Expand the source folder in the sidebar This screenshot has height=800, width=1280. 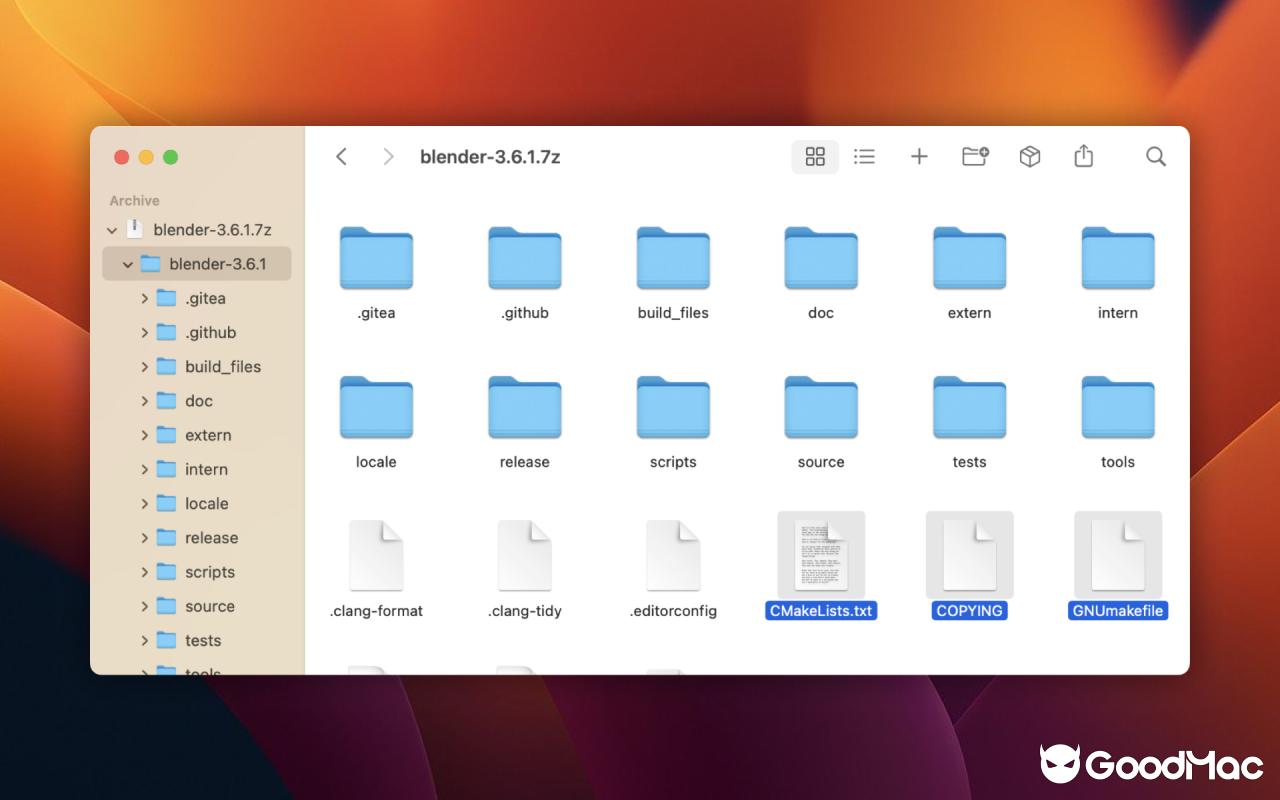(144, 606)
